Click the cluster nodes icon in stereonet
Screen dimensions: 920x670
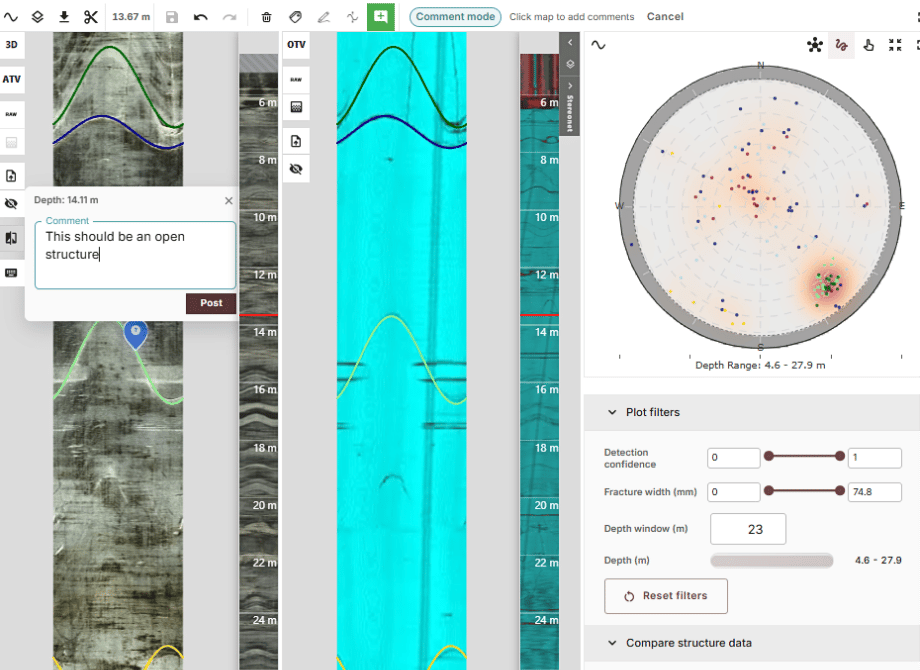[814, 45]
